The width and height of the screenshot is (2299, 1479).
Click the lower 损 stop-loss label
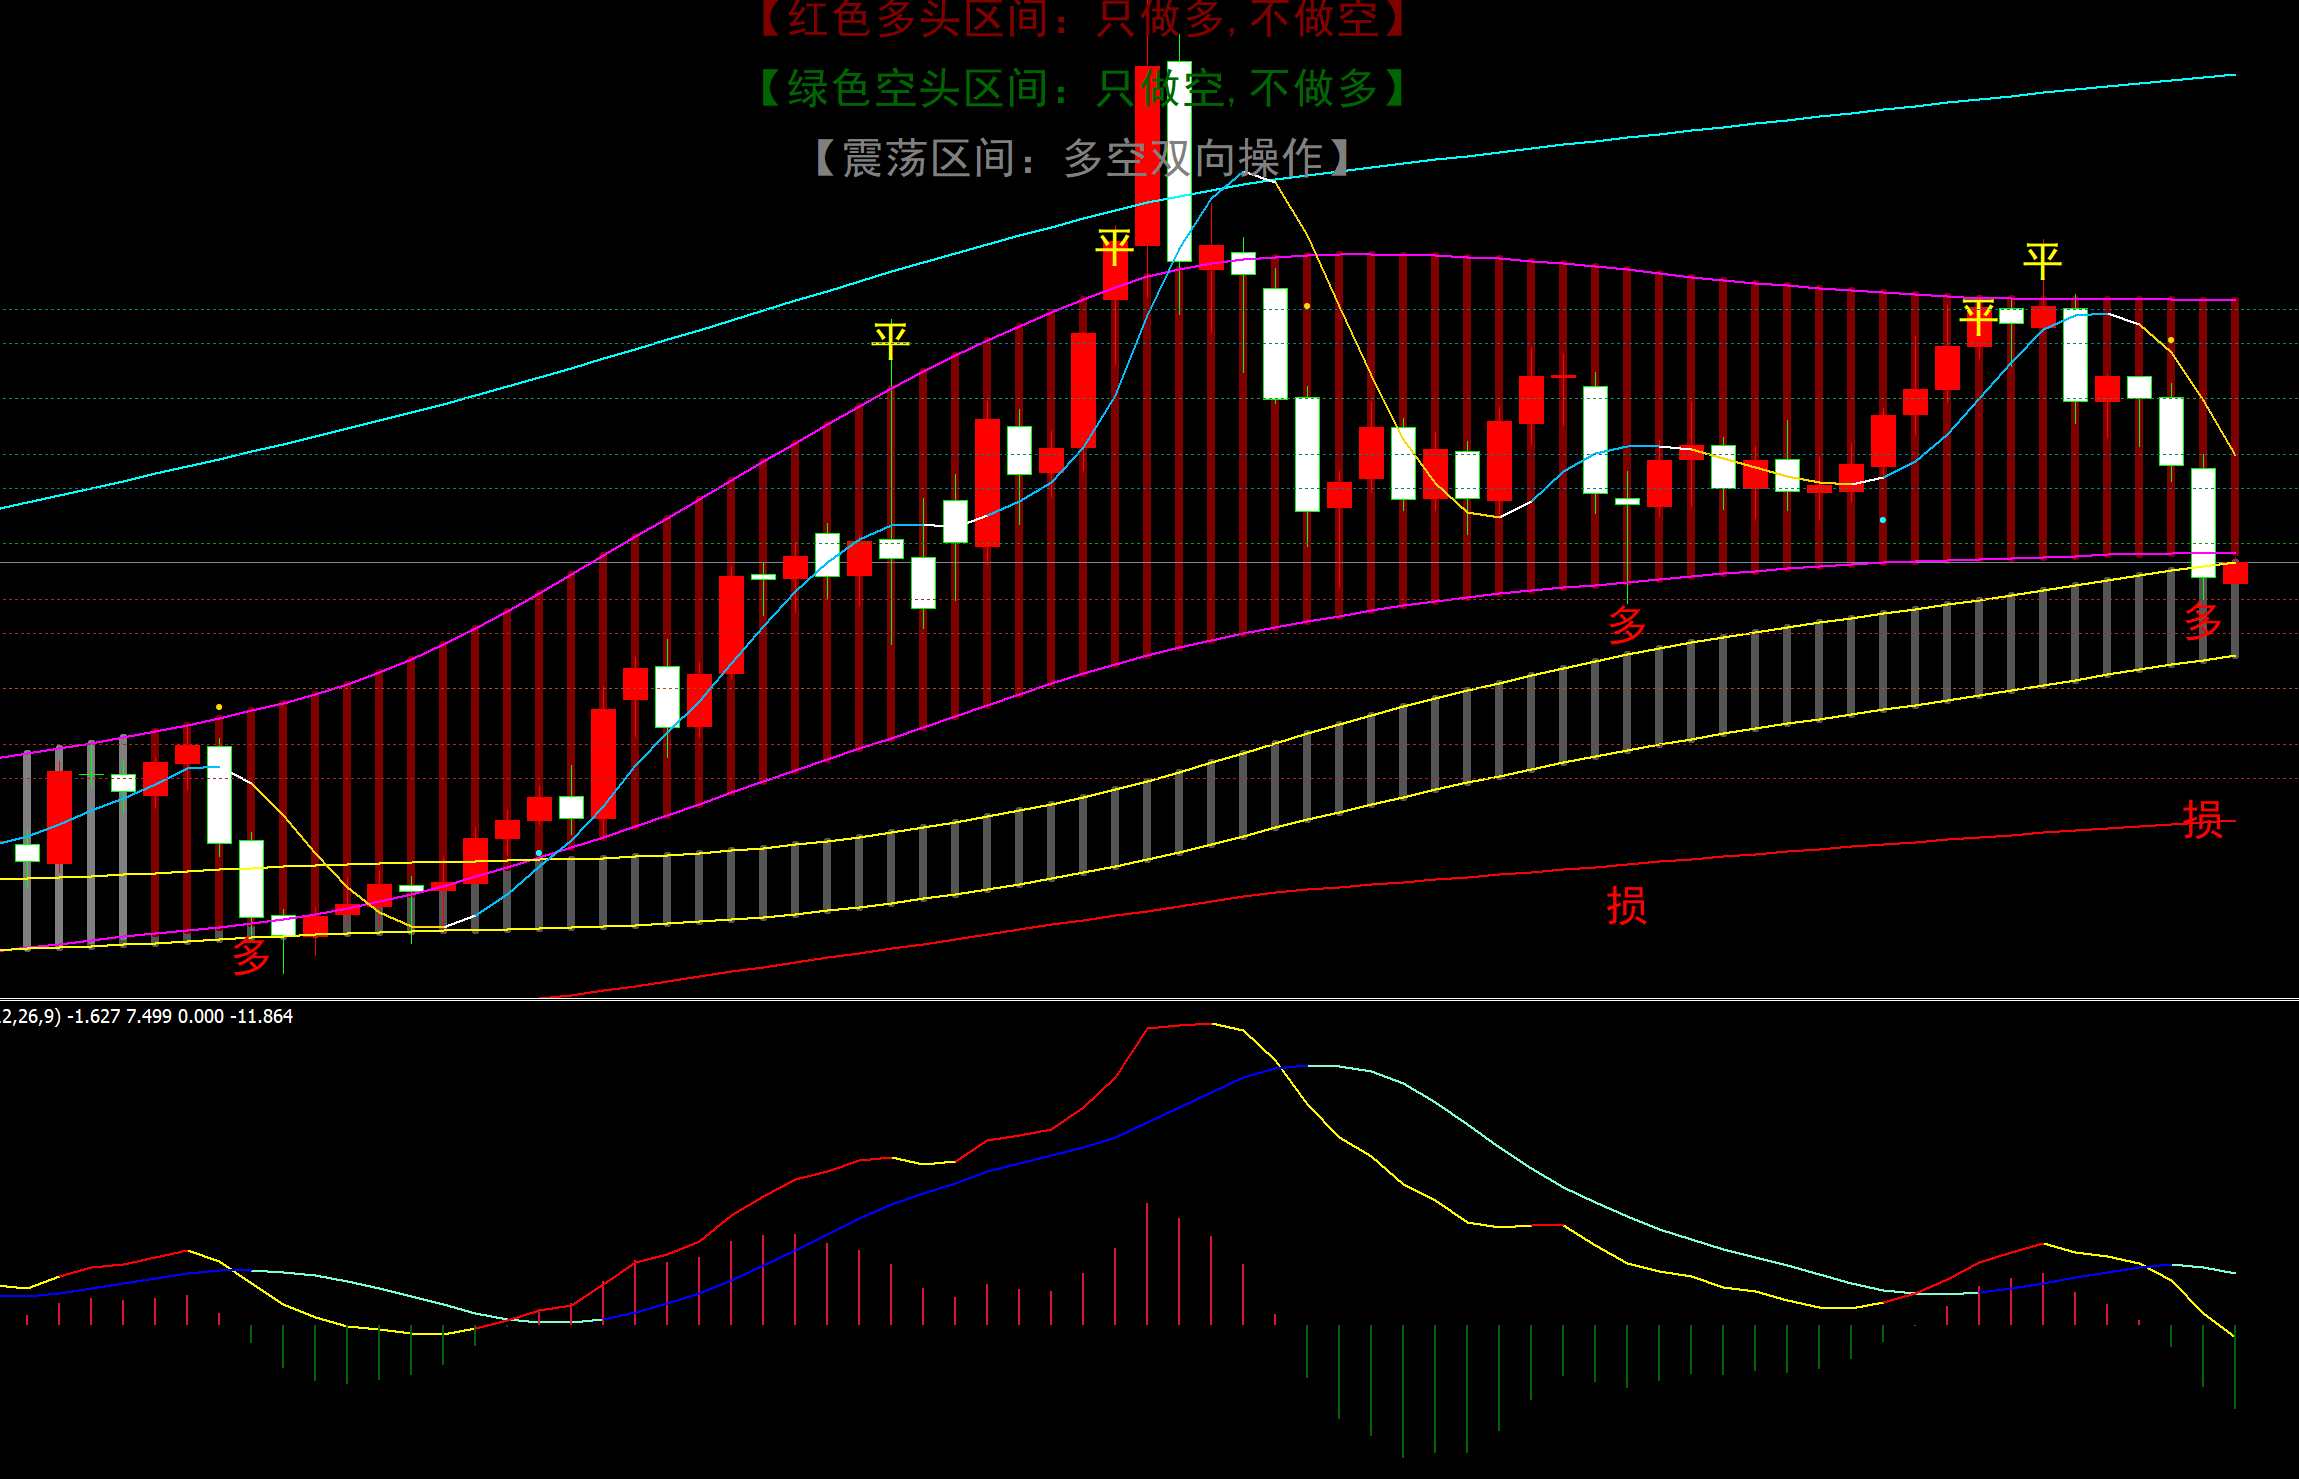pyautogui.click(x=1626, y=905)
